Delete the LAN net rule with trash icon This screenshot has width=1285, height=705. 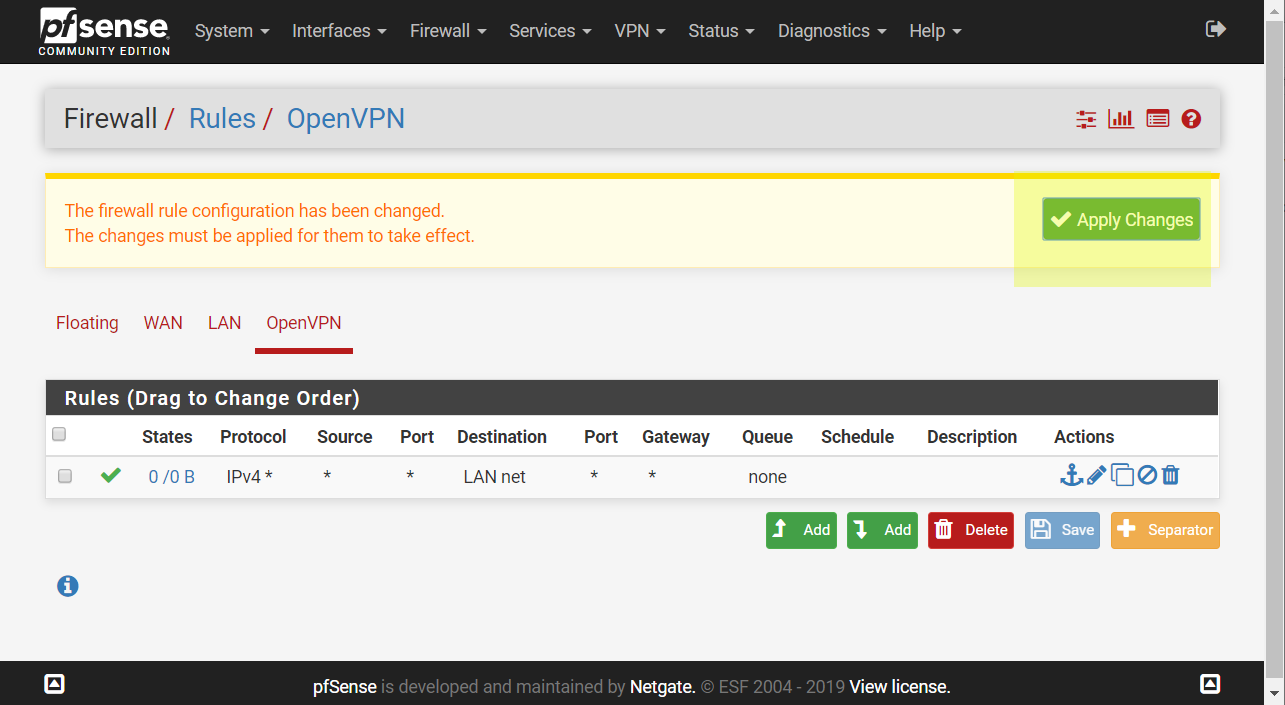(1171, 476)
